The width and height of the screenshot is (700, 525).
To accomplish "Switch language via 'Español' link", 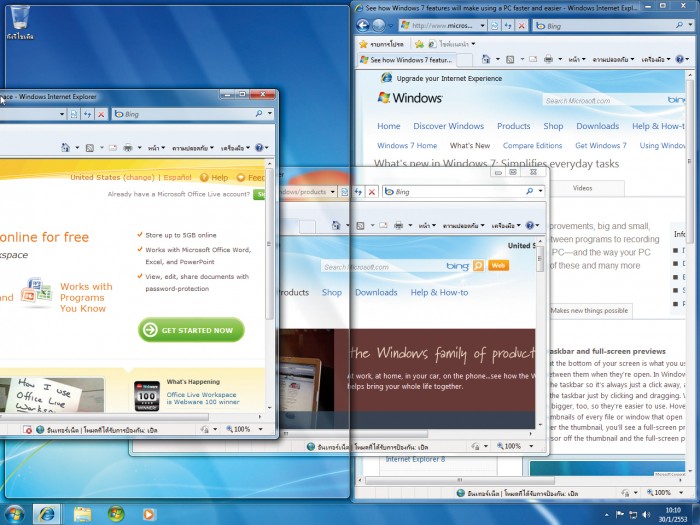I will coord(177,177).
